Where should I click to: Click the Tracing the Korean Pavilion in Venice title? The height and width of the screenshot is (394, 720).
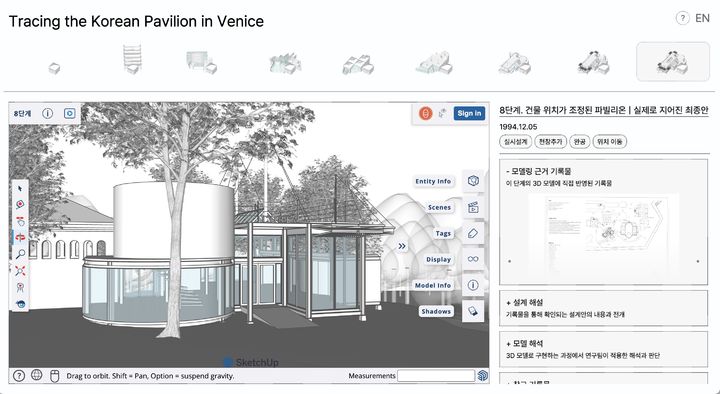(x=136, y=21)
